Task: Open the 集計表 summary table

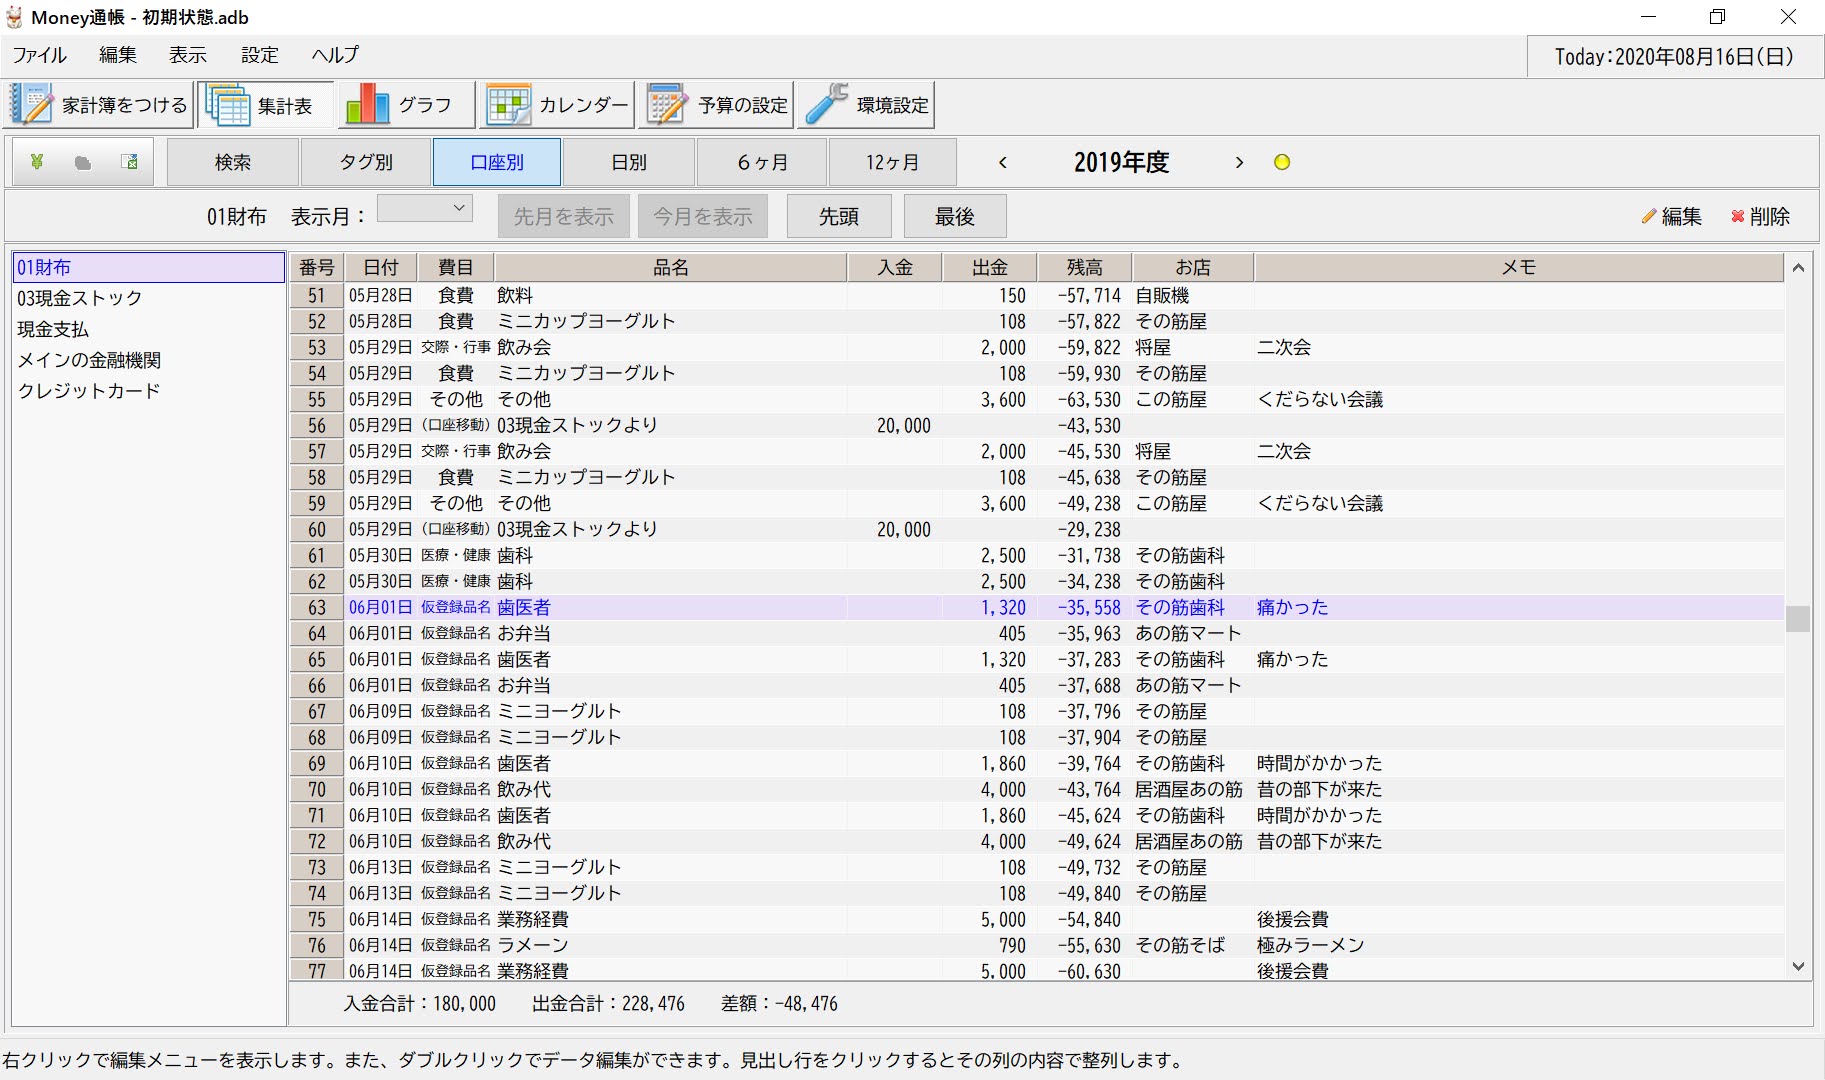Action: pos(265,105)
